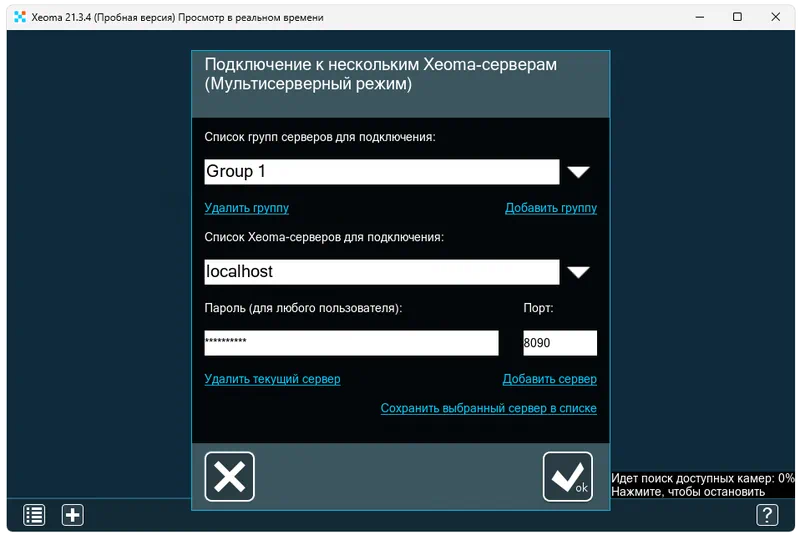Screen dimensions: 800x535
Task: Click the 'Удалить группу' link
Action: (x=246, y=208)
